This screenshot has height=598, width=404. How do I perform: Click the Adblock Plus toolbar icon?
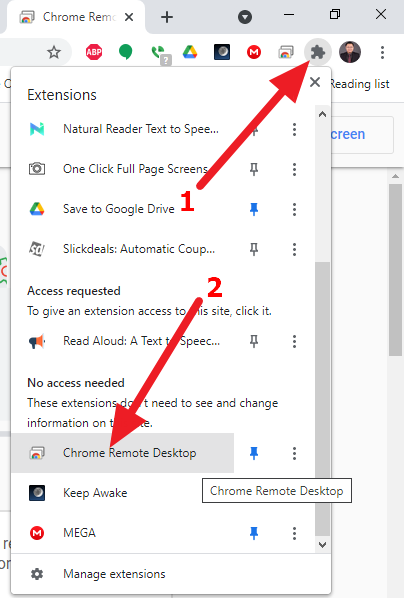click(x=94, y=52)
